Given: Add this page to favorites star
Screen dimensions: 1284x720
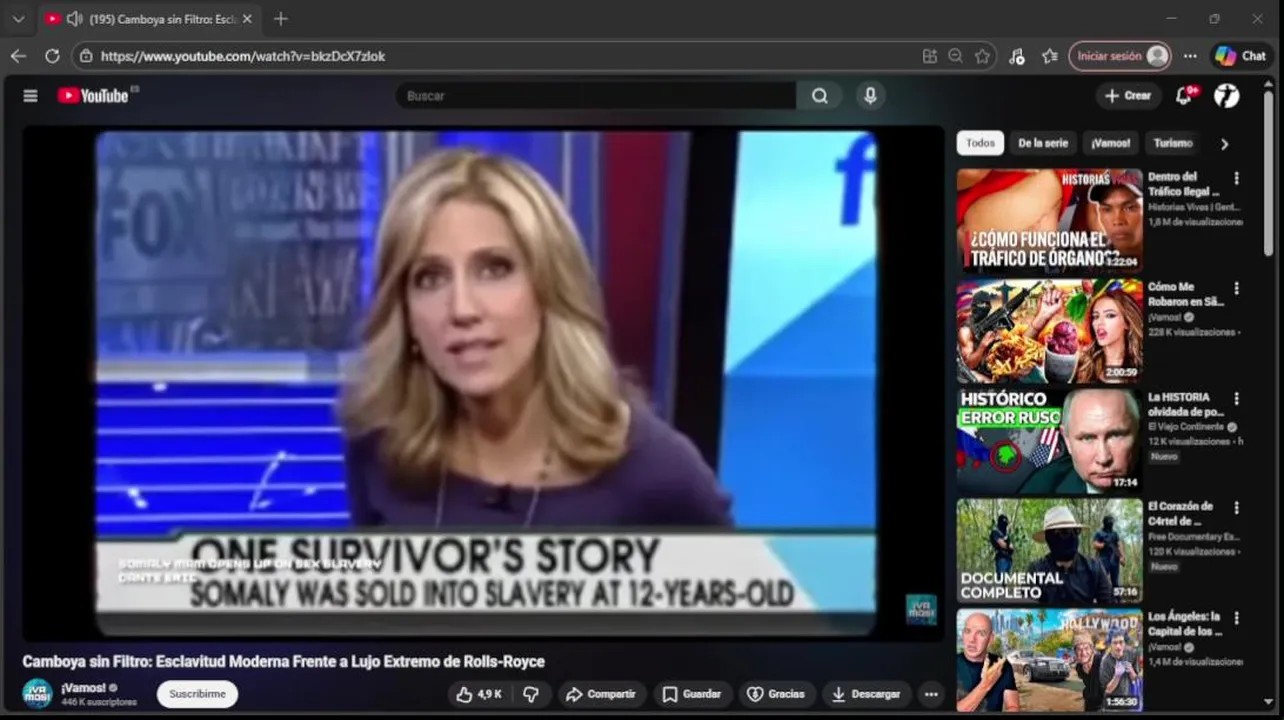Looking at the screenshot, I should [982, 57].
